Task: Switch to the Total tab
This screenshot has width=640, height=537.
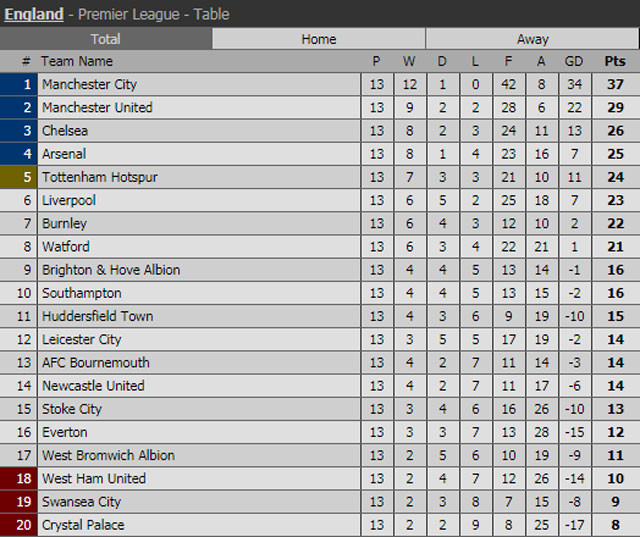Action: (106, 39)
